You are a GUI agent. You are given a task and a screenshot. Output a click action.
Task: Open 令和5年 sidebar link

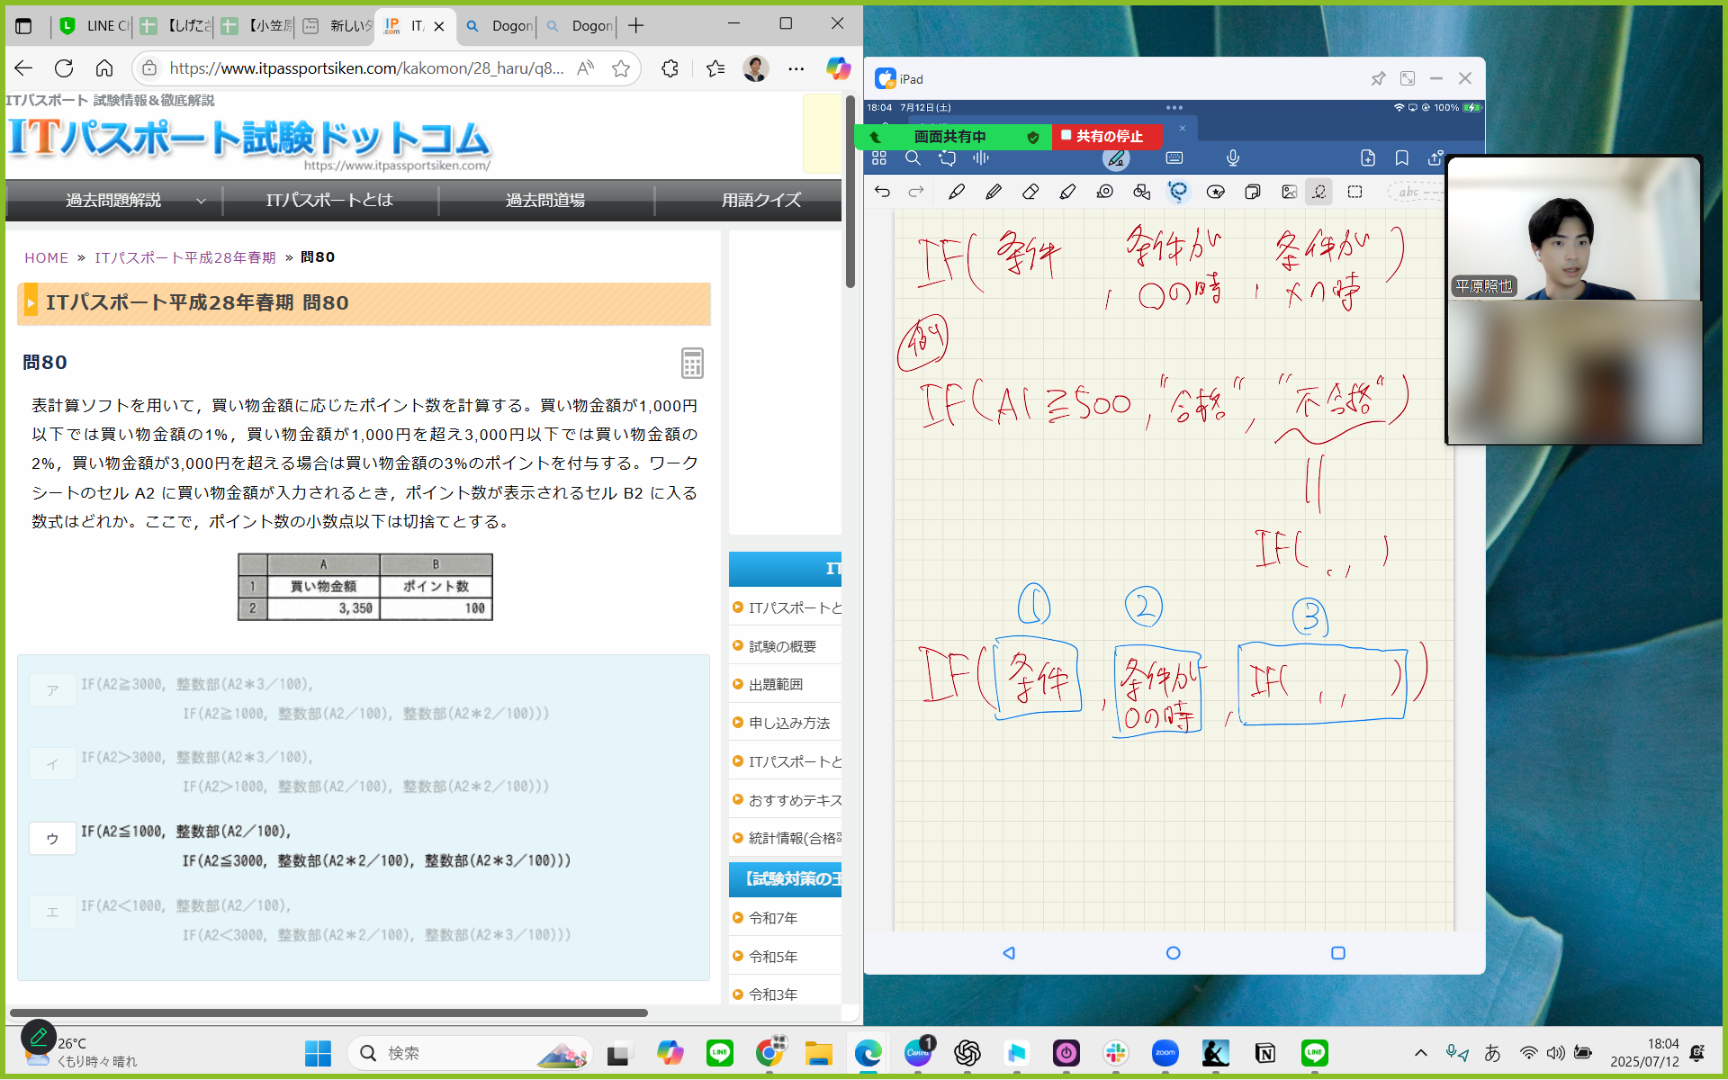coord(773,956)
